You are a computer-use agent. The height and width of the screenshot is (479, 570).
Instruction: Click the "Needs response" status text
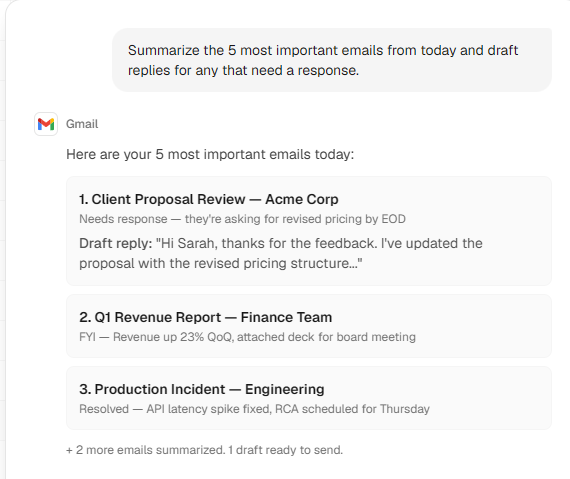[123, 219]
